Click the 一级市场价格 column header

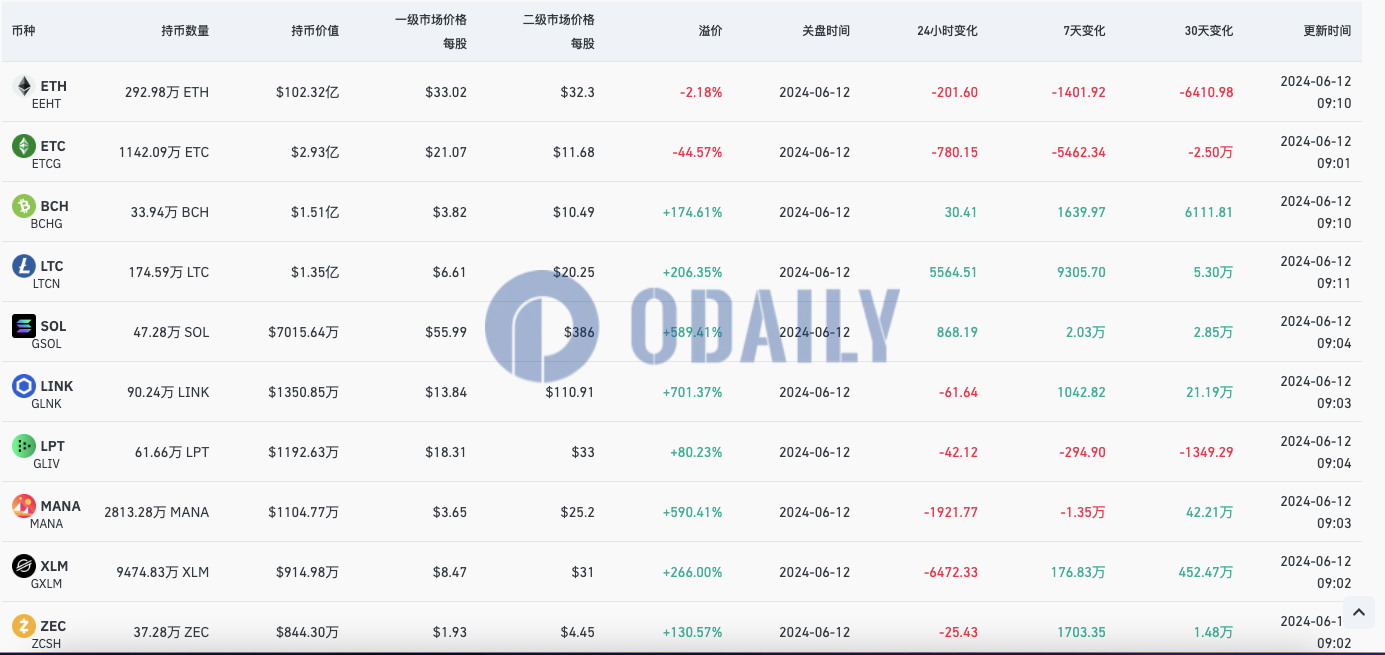[431, 19]
